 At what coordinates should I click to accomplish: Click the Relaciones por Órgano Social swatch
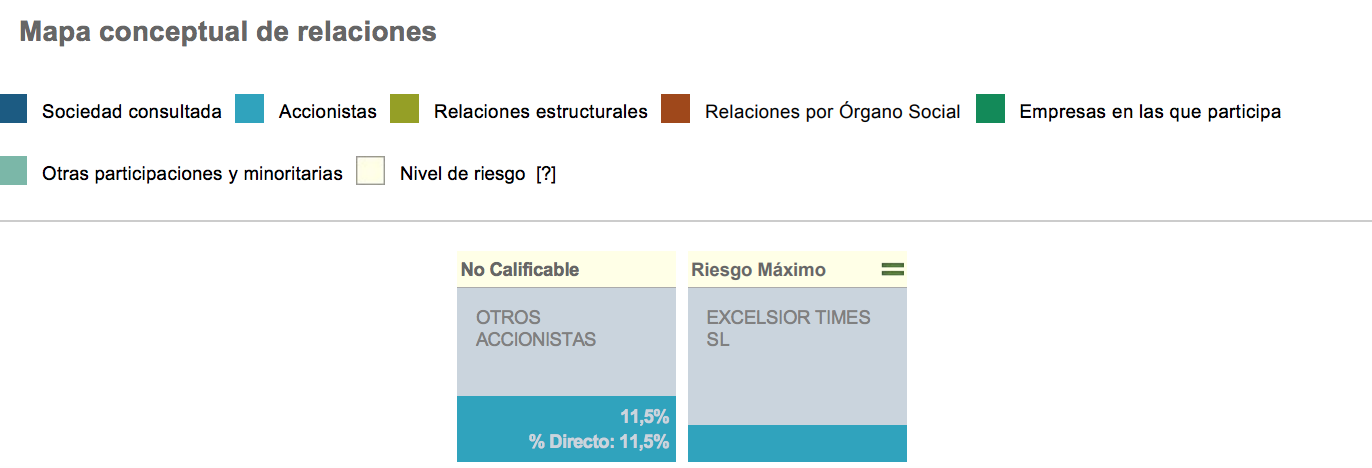tap(675, 110)
